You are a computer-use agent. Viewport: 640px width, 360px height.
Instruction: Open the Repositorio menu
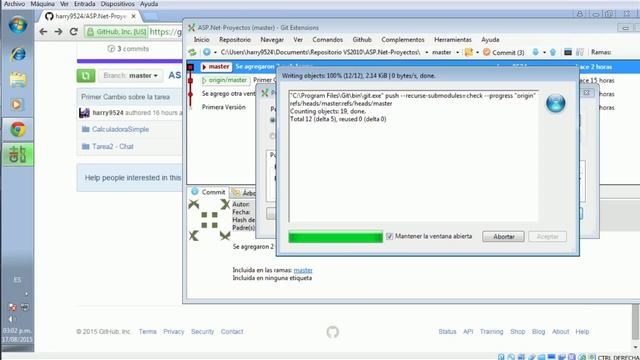coord(235,40)
